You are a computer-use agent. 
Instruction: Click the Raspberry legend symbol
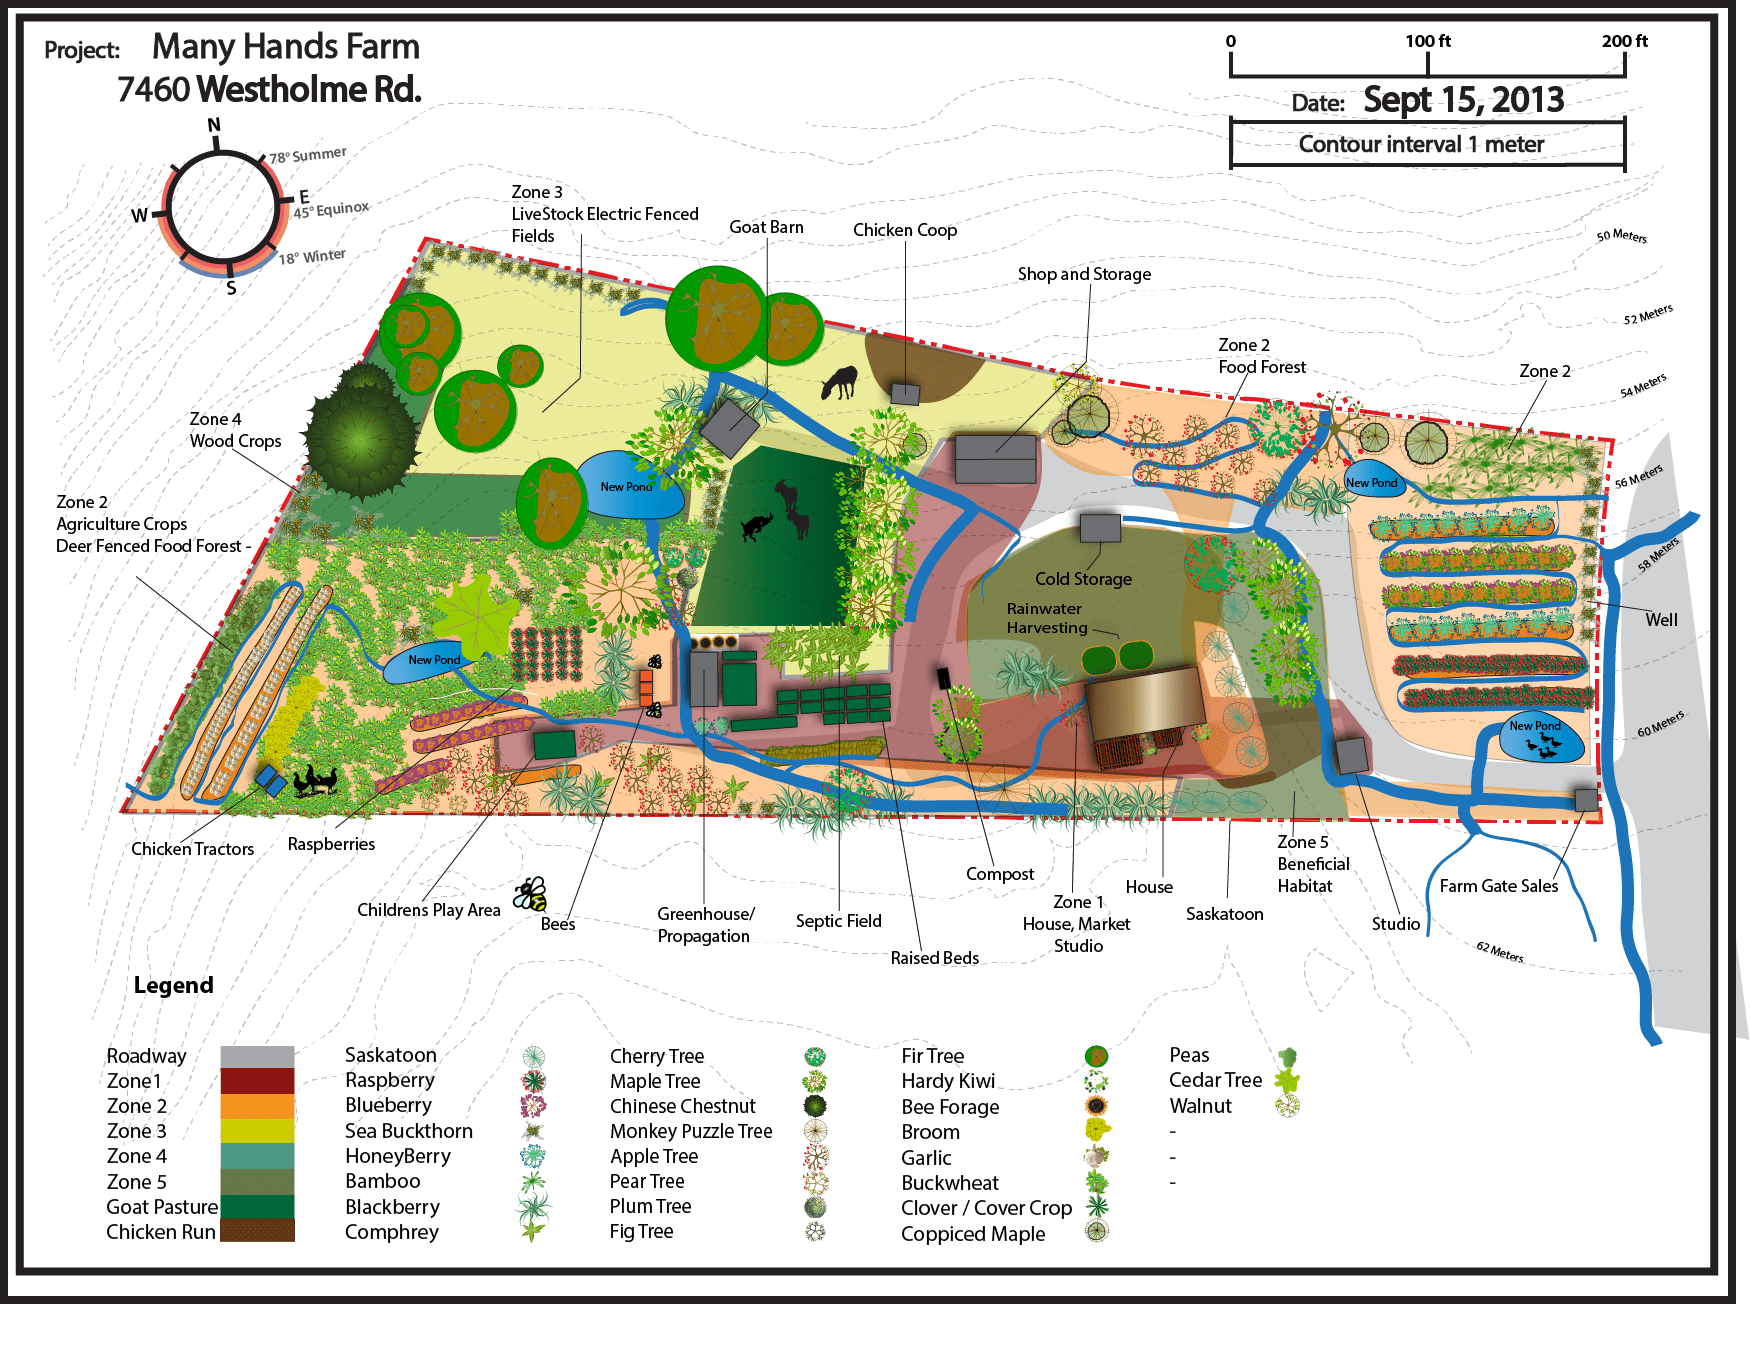(534, 1081)
